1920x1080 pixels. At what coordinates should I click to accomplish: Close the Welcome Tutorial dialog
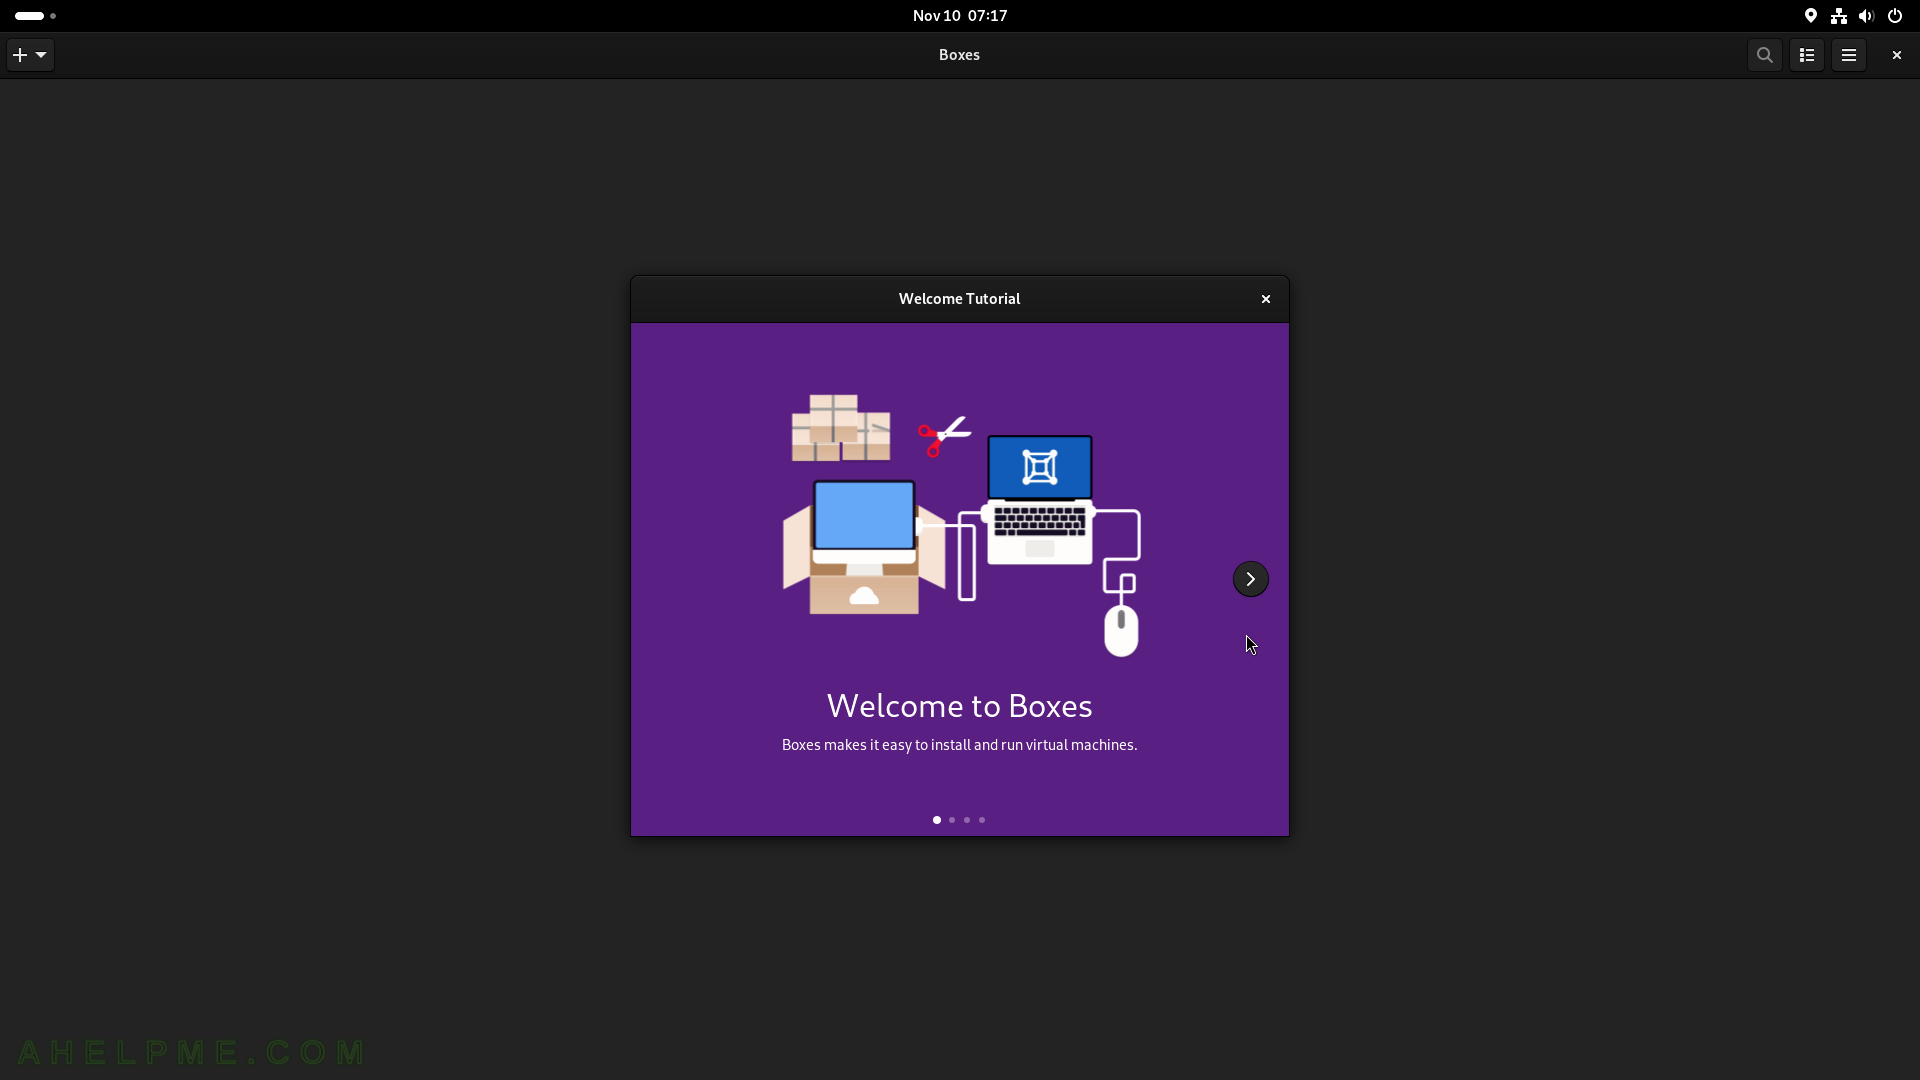click(1266, 299)
